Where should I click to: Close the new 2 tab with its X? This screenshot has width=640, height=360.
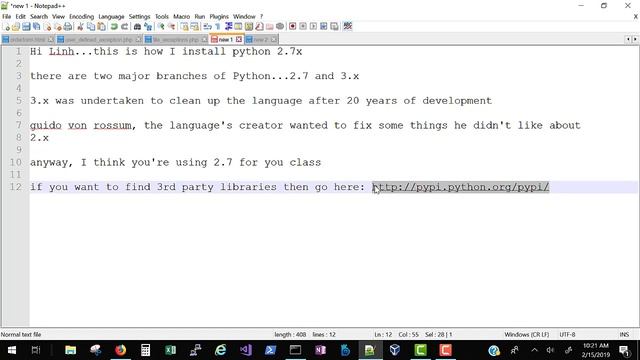click(274, 40)
